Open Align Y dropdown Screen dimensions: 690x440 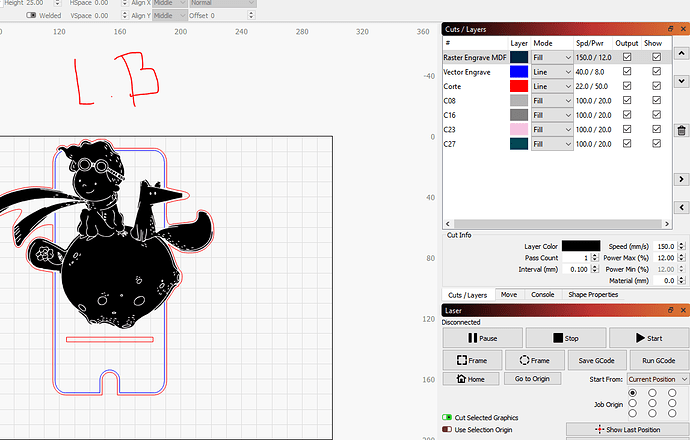tap(170, 15)
